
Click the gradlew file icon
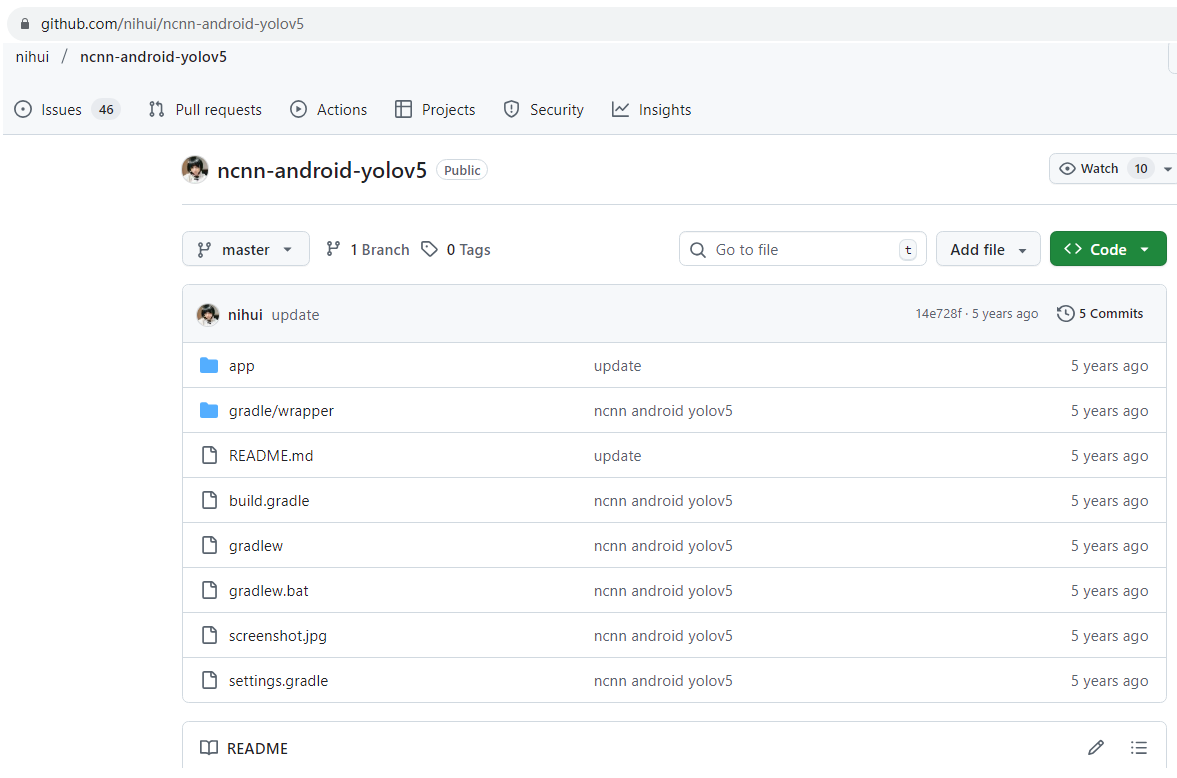pos(209,545)
